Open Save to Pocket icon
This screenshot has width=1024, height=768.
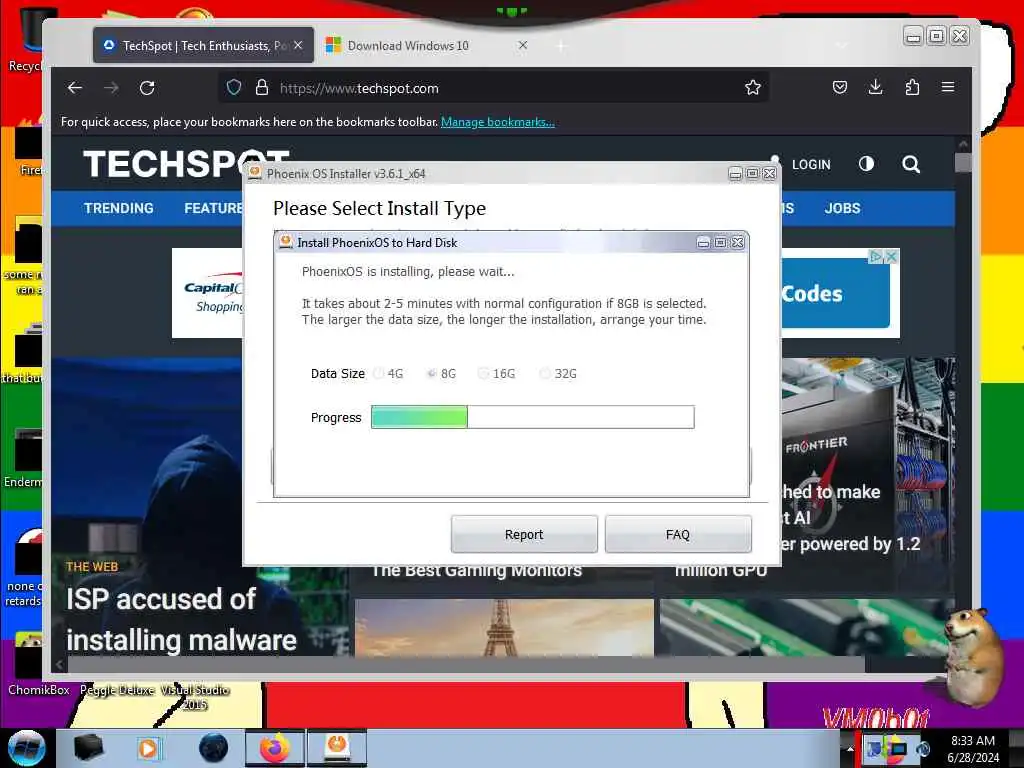pyautogui.click(x=840, y=88)
